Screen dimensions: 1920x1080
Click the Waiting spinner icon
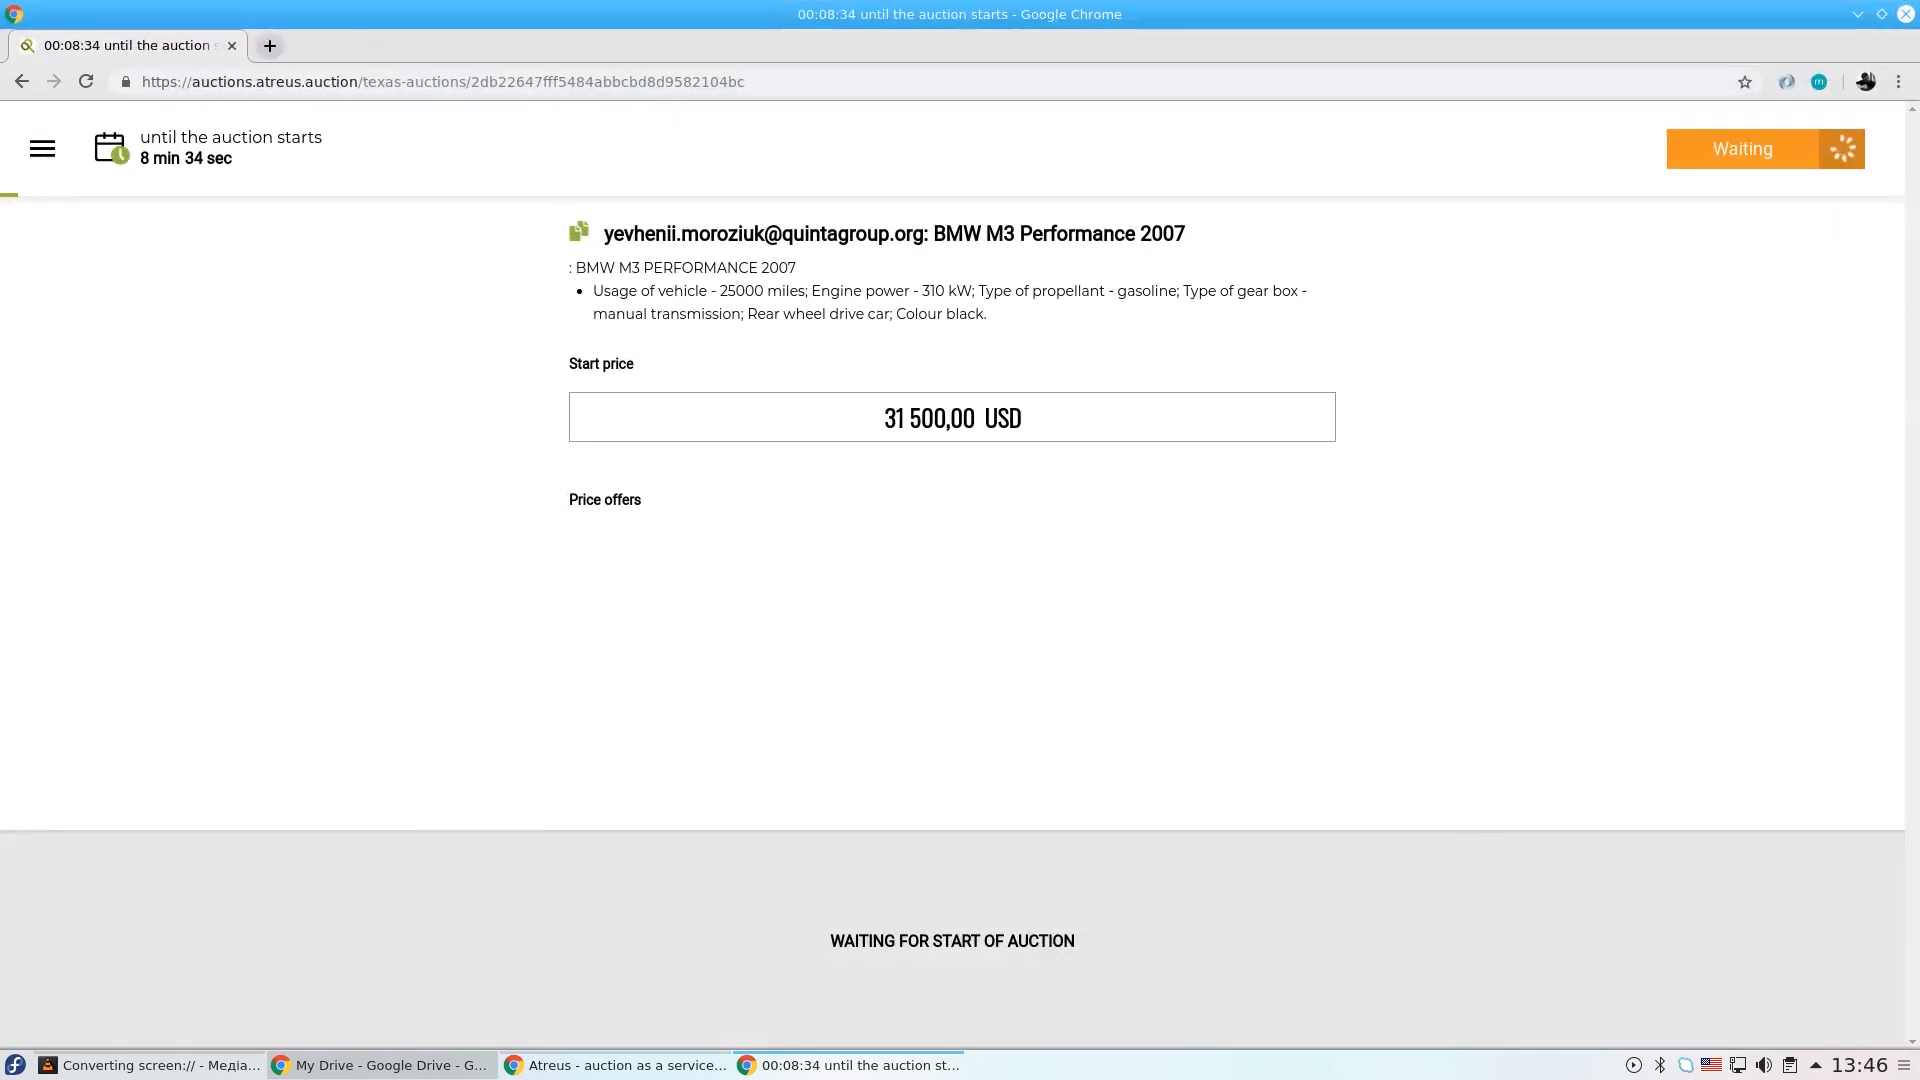1844,148
